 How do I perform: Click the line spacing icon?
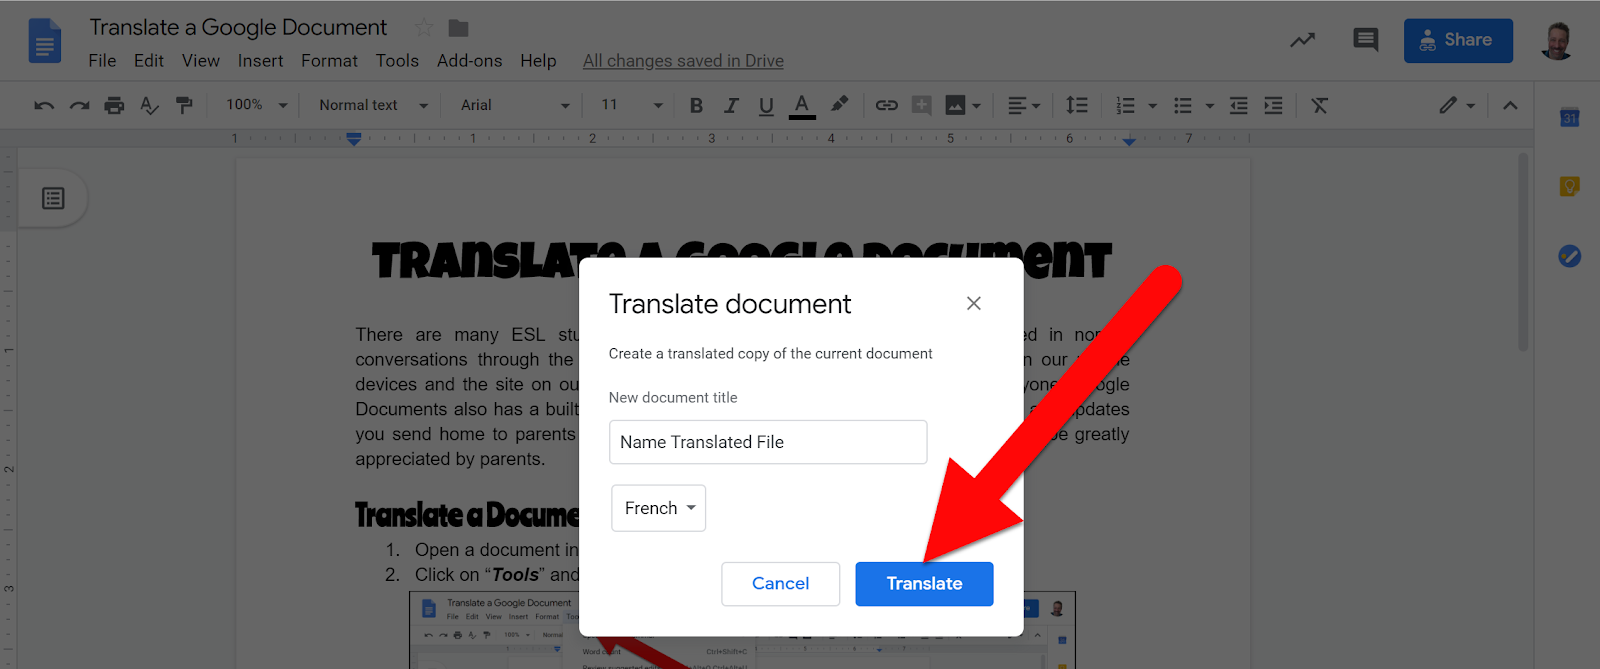(x=1077, y=105)
